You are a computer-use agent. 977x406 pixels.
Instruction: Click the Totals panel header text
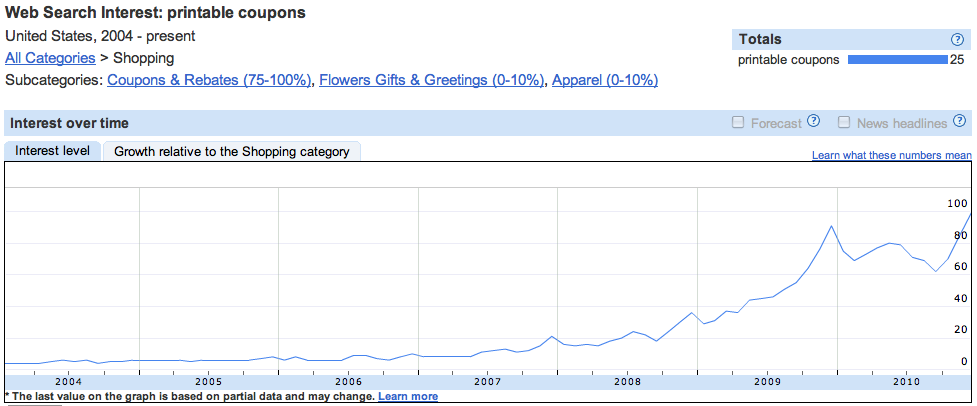760,40
